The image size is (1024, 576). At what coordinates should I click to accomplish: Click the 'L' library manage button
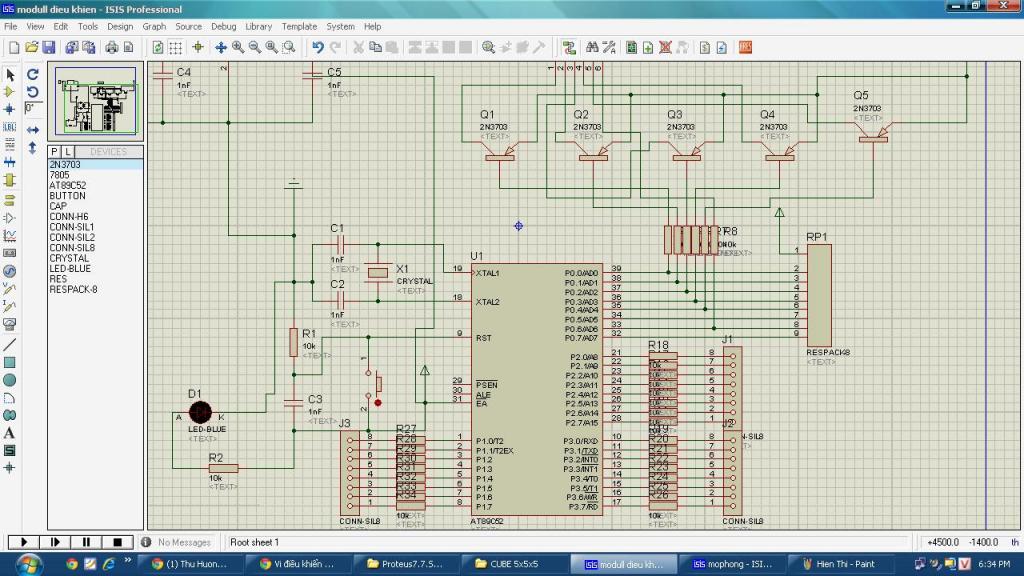68,152
